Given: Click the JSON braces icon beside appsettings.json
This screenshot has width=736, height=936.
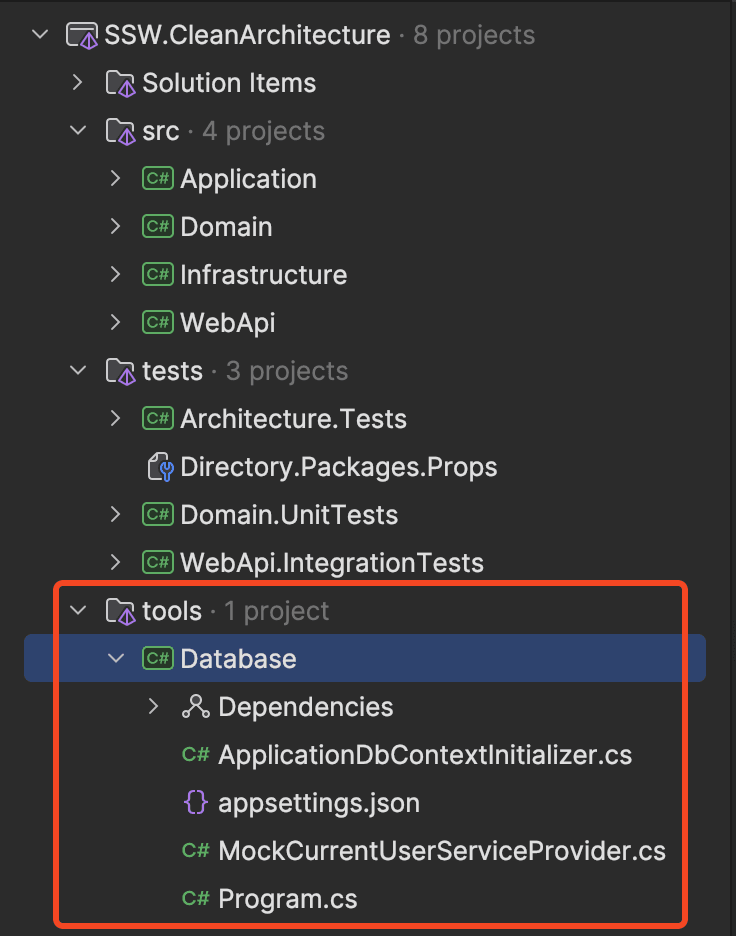Looking at the screenshot, I should [x=195, y=802].
